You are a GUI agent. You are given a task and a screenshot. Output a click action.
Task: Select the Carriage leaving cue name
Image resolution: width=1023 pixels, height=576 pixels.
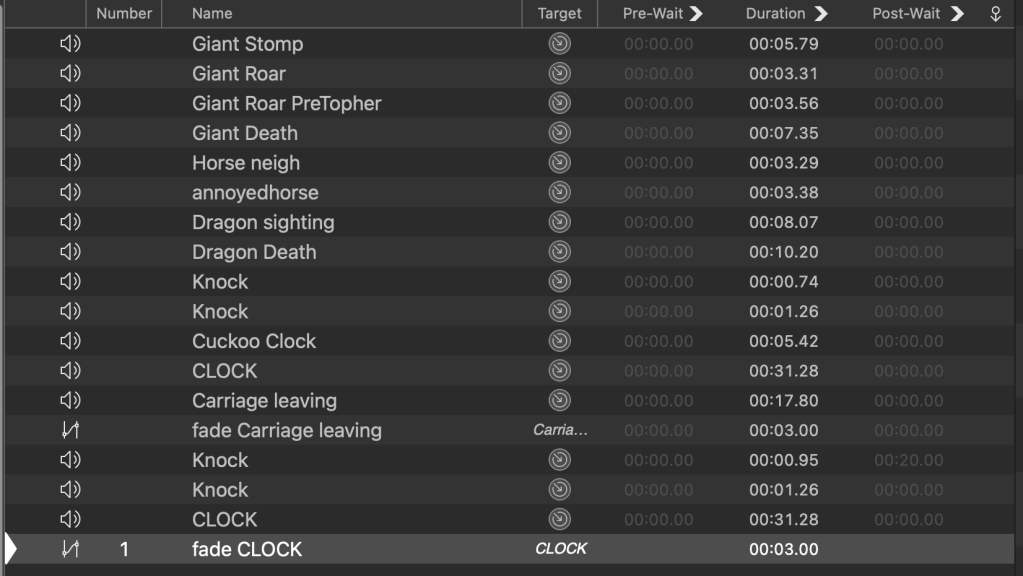[x=264, y=401]
